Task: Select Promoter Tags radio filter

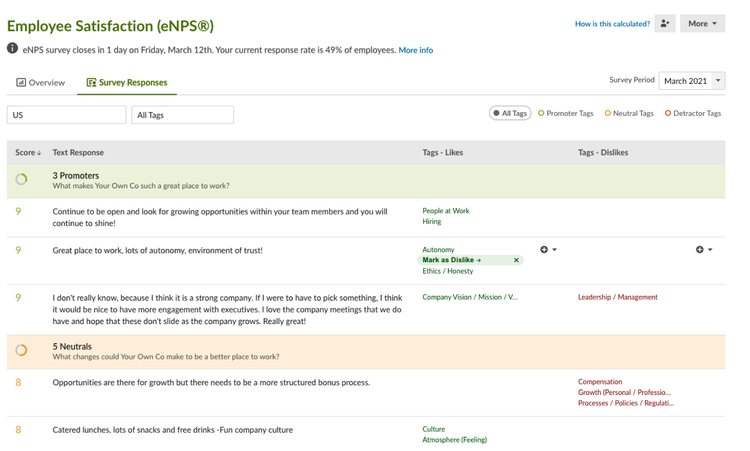Action: click(566, 113)
